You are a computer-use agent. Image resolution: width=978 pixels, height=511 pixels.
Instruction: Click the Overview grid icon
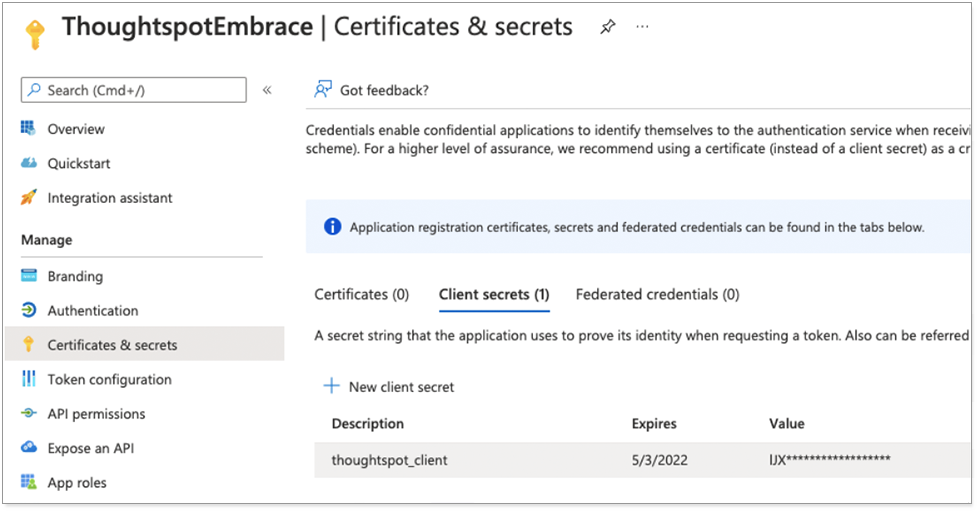[x=29, y=129]
